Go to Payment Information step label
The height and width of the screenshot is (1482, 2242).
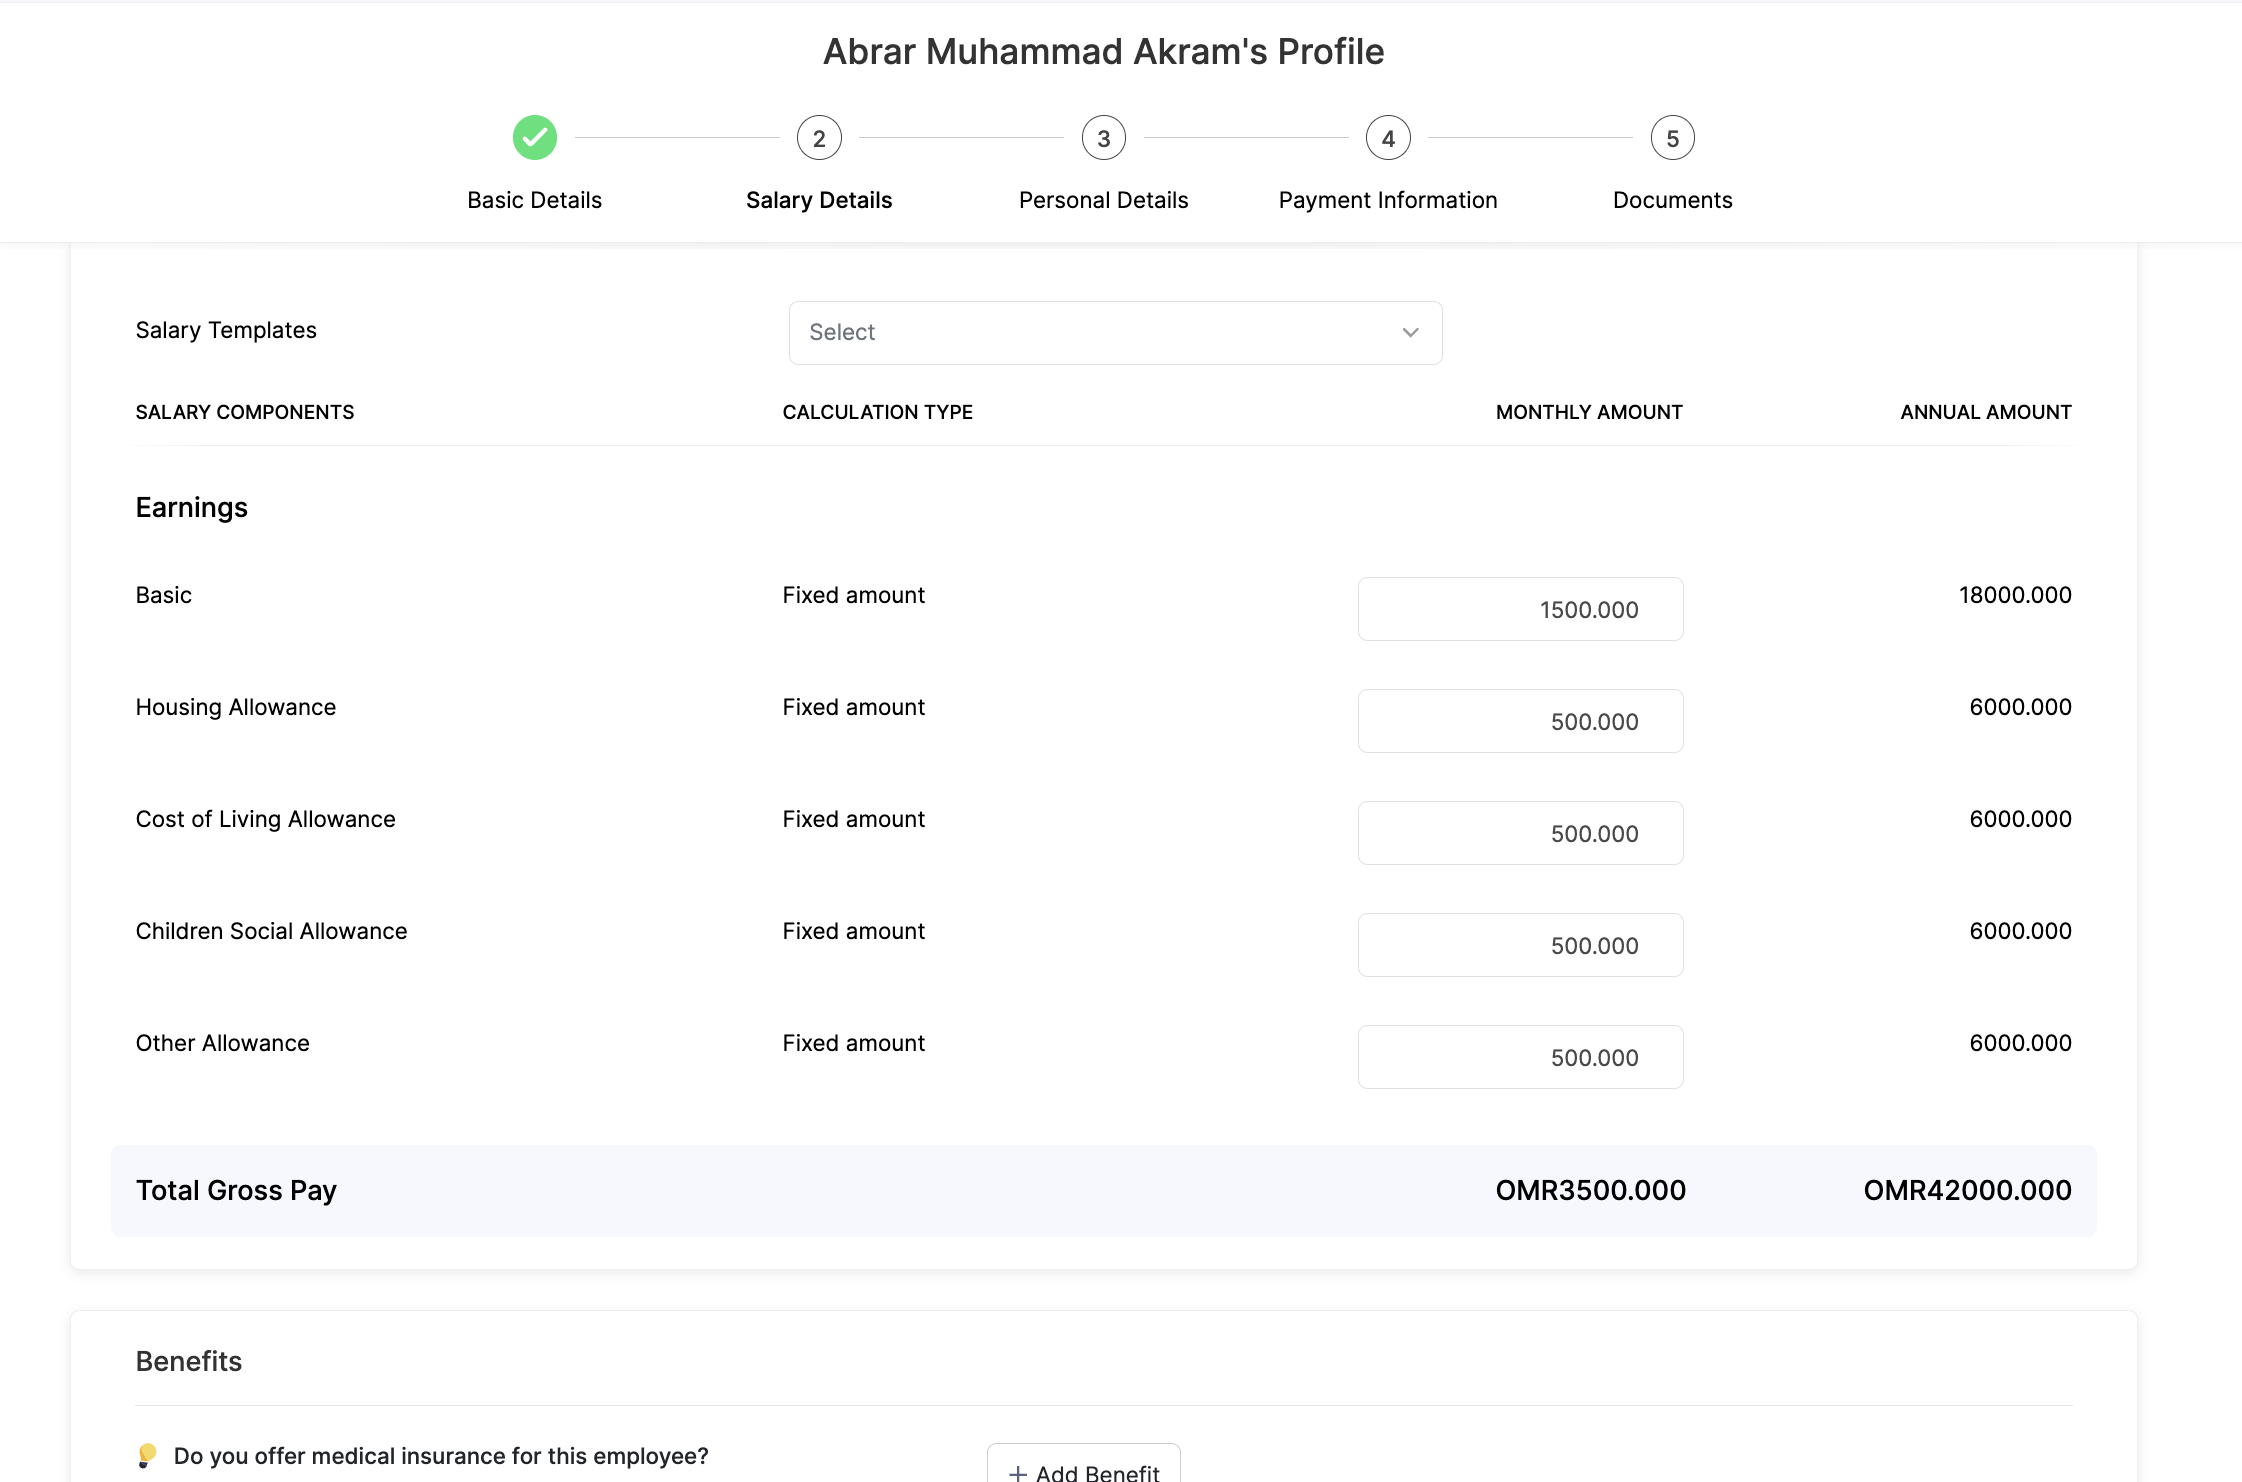(x=1388, y=200)
